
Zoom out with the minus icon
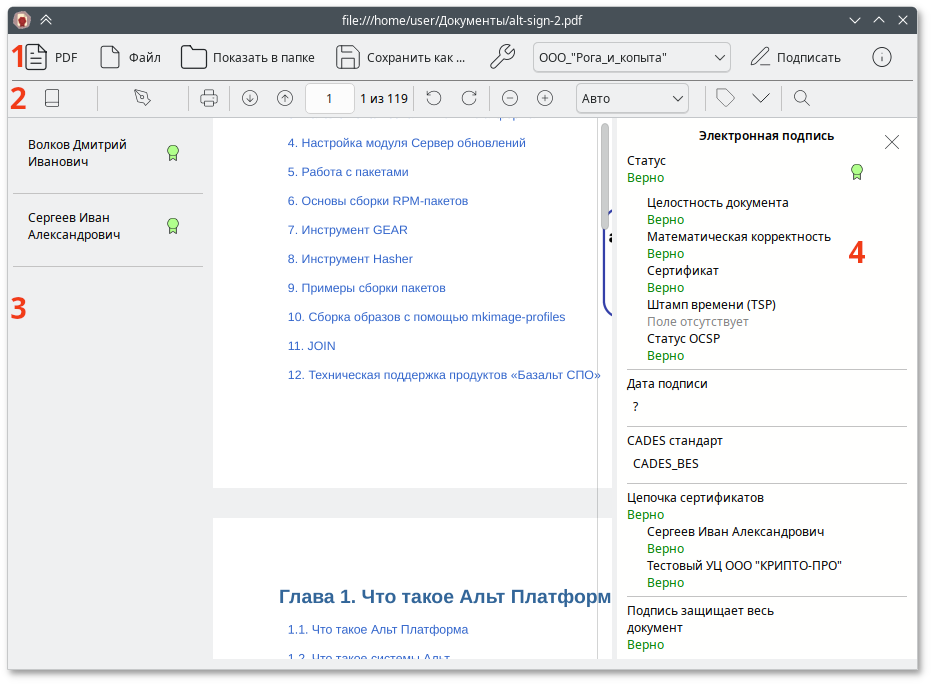(510, 98)
